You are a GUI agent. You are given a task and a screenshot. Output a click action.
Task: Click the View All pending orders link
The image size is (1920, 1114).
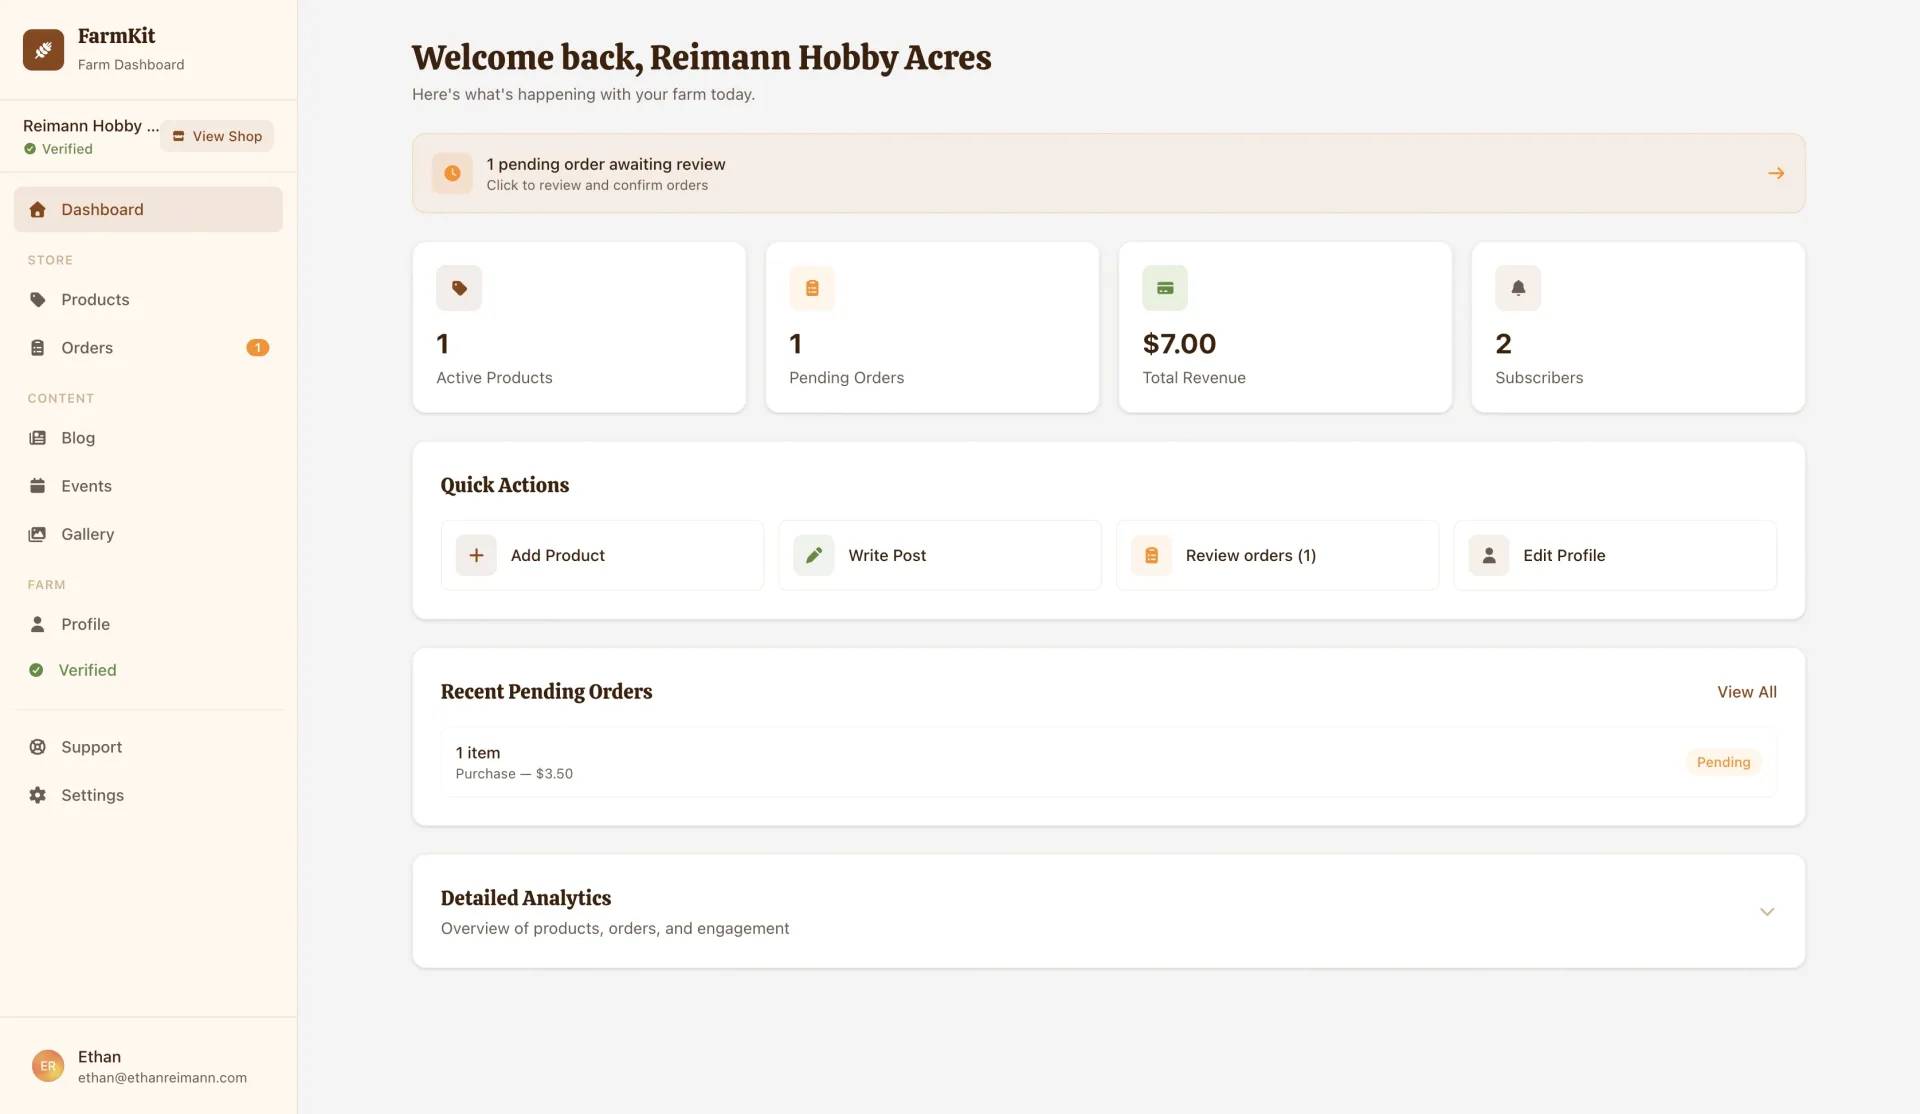[x=1746, y=691]
